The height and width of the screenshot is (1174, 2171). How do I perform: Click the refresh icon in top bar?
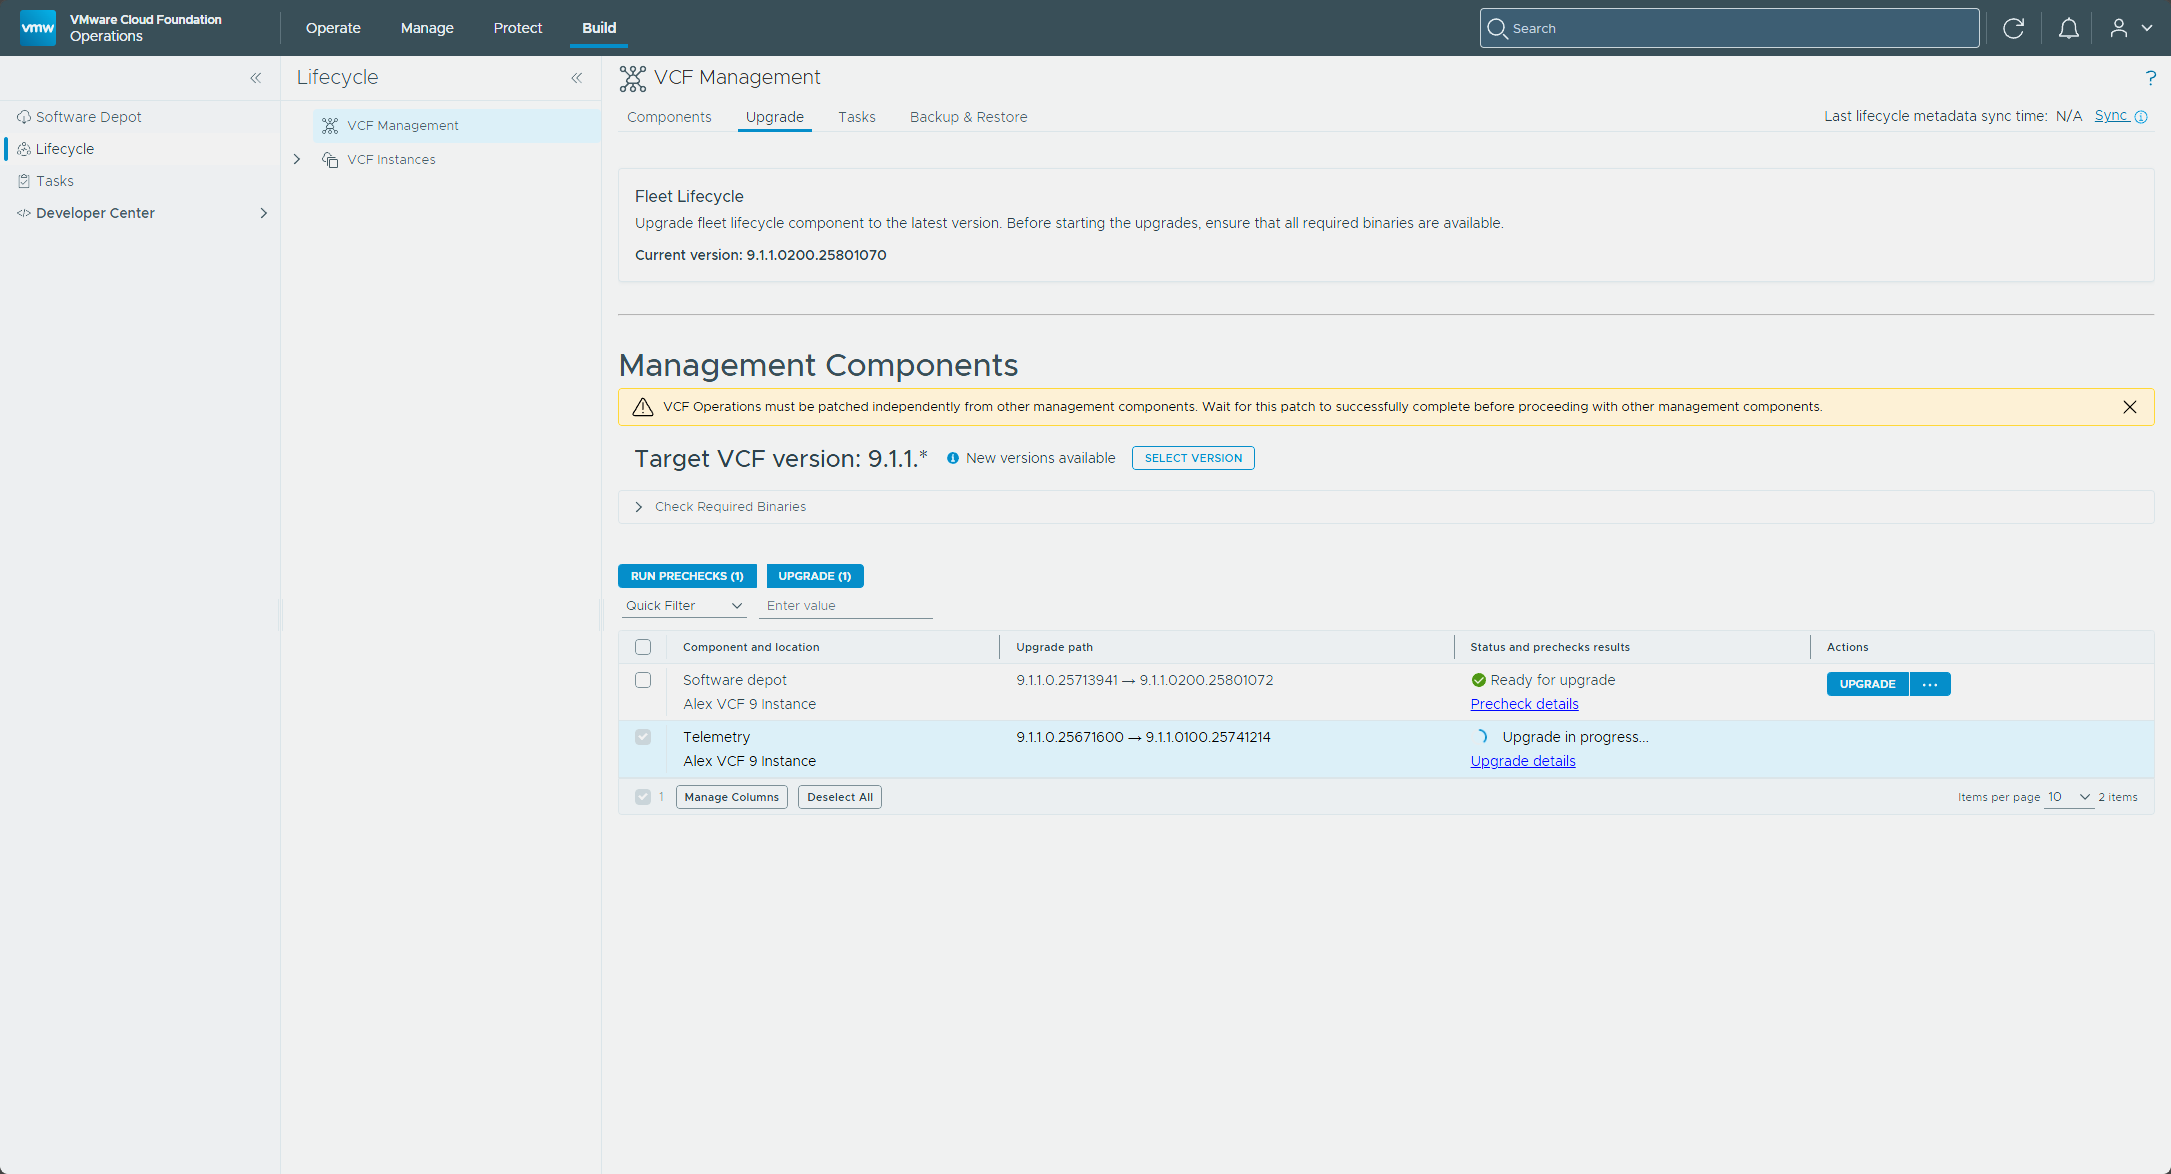click(2014, 28)
